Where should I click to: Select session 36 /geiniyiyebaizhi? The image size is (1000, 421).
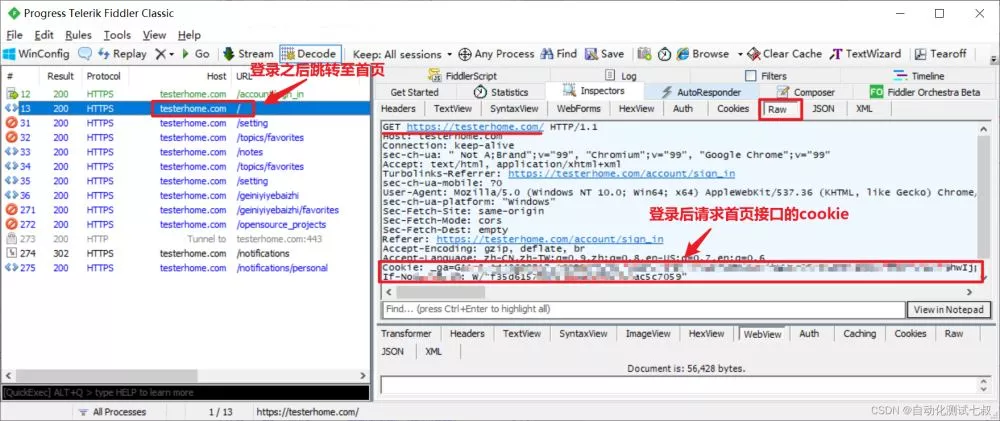click(x=186, y=195)
